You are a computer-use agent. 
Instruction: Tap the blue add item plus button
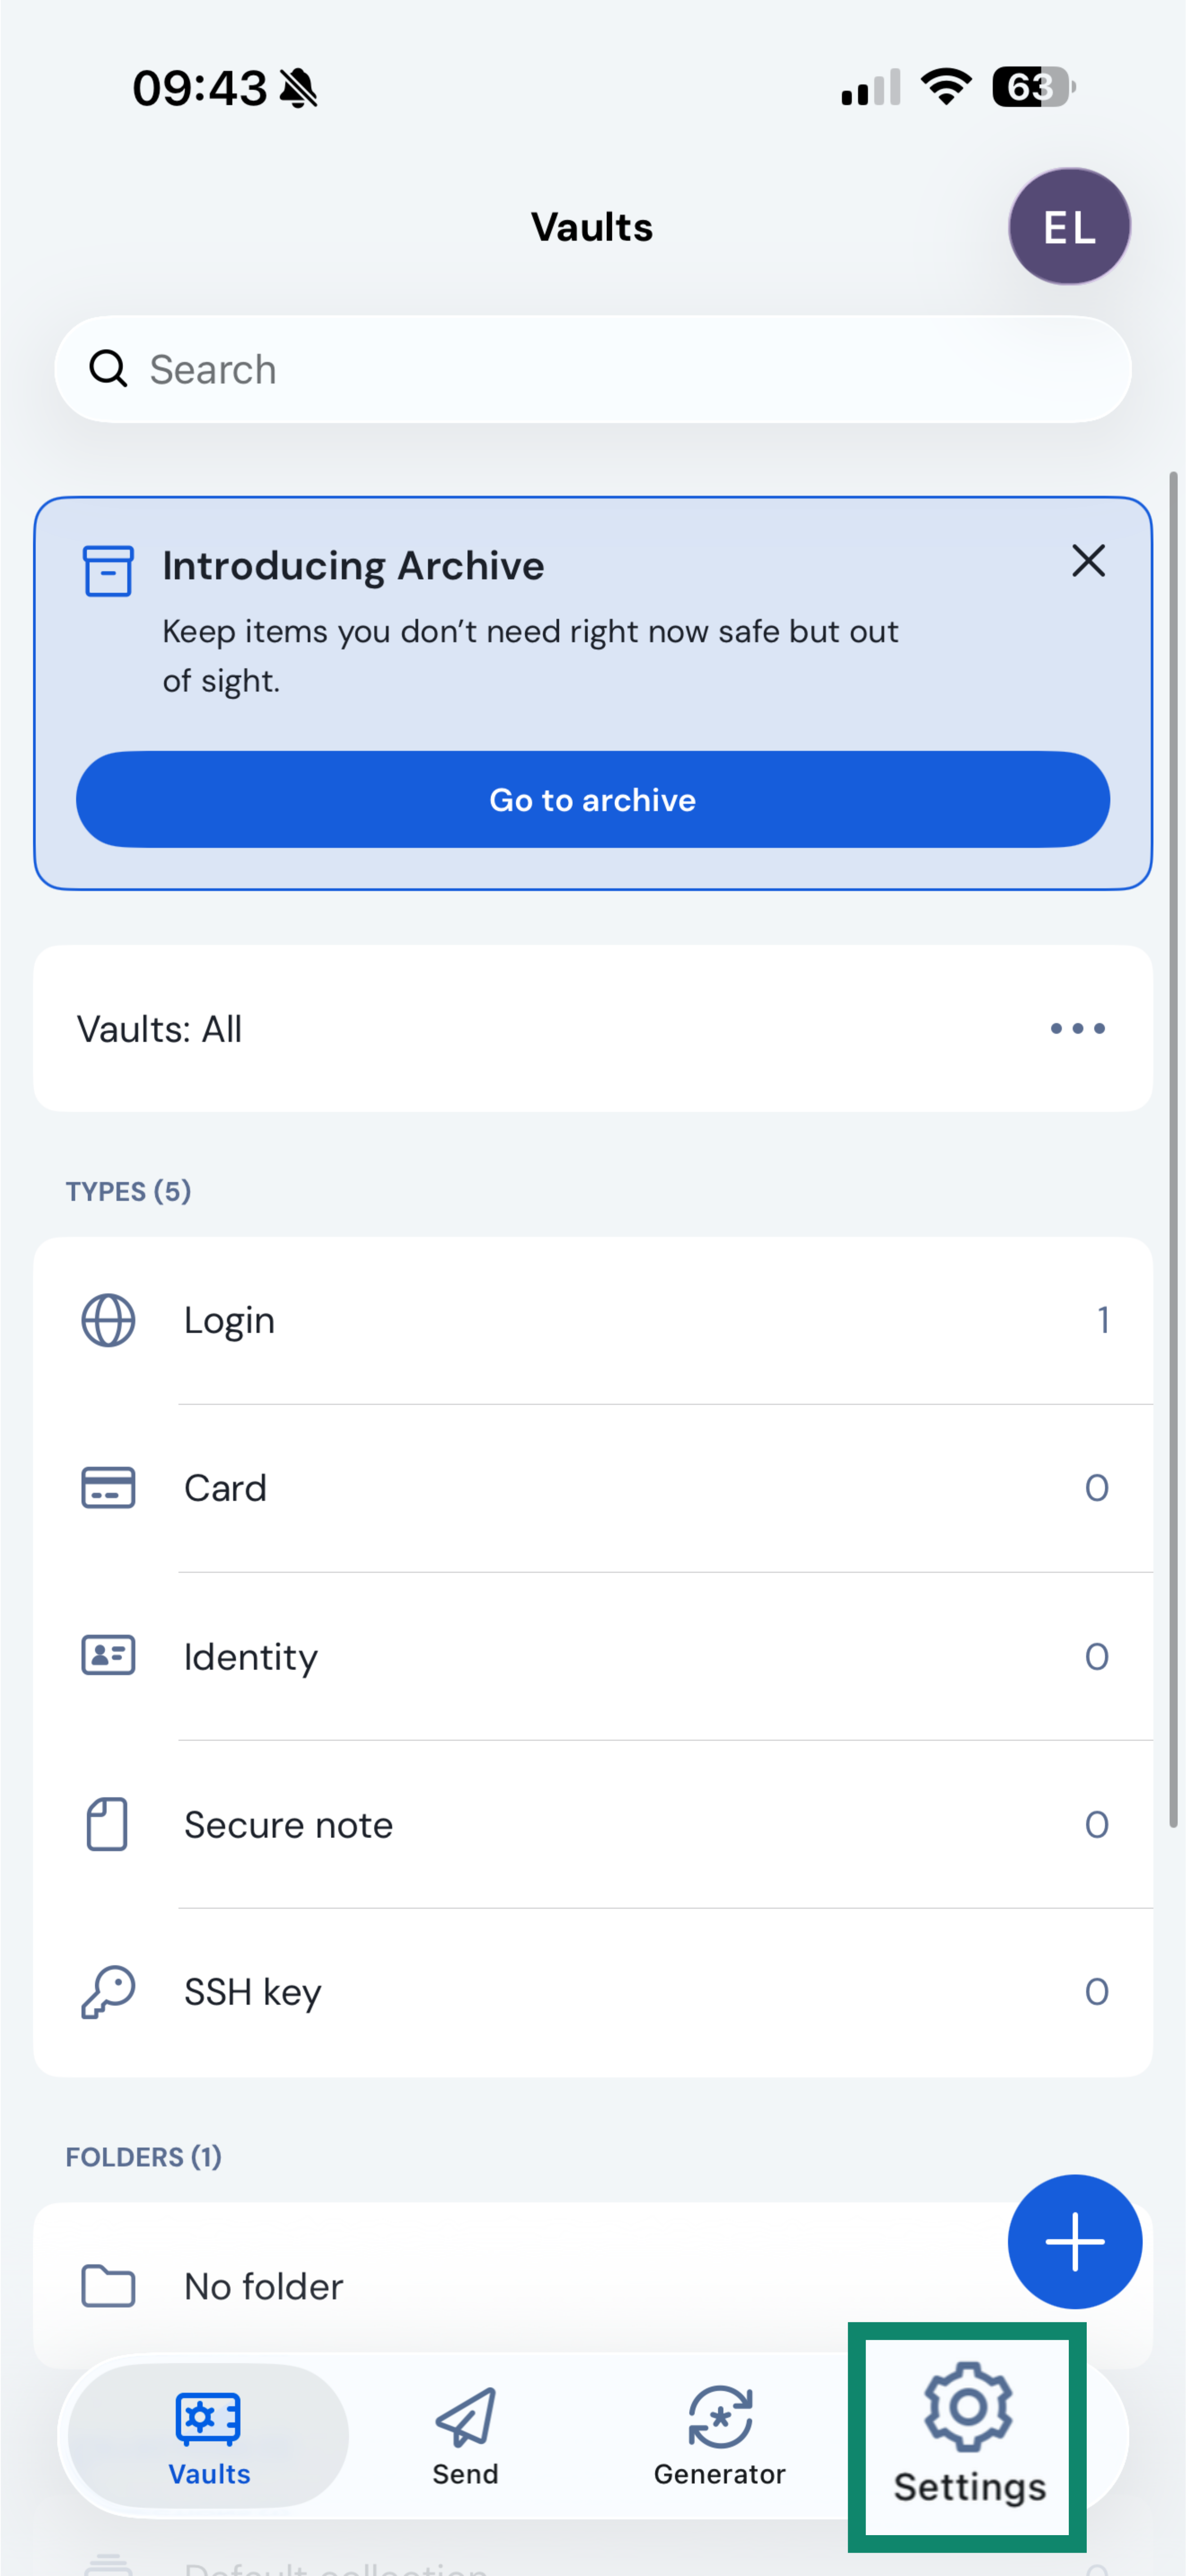(x=1074, y=2242)
